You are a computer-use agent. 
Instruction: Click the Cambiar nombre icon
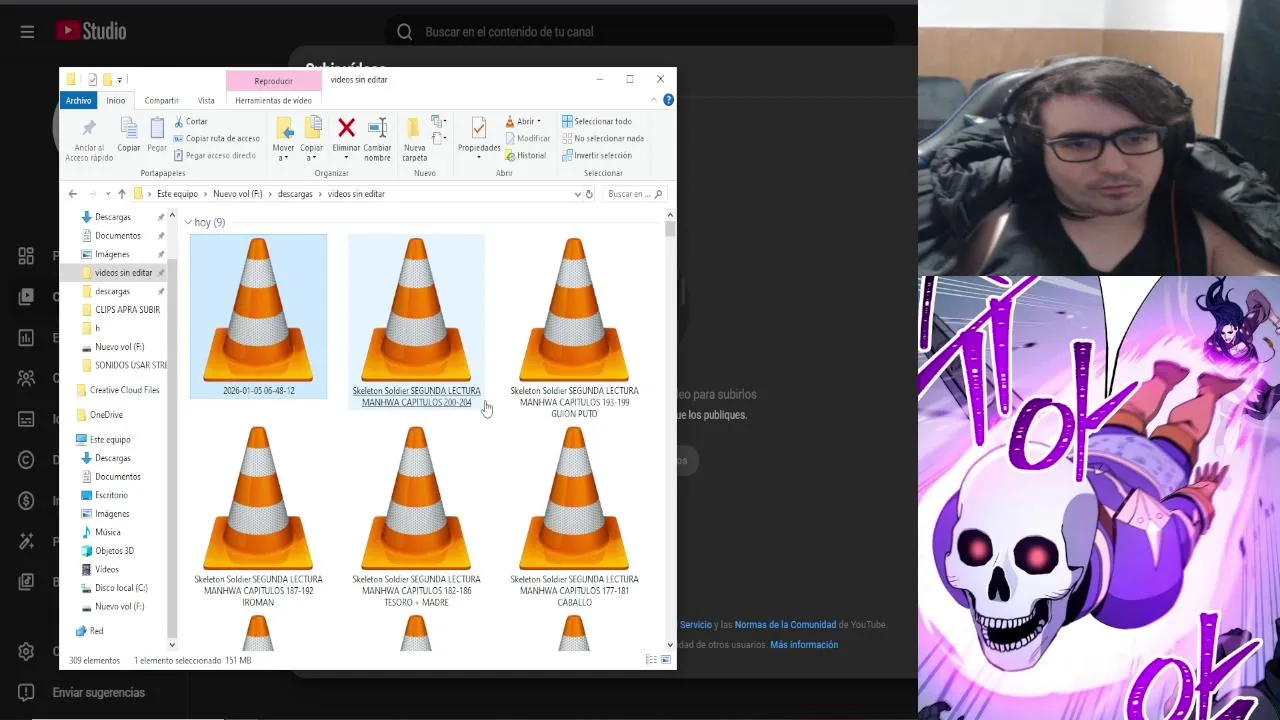(377, 128)
